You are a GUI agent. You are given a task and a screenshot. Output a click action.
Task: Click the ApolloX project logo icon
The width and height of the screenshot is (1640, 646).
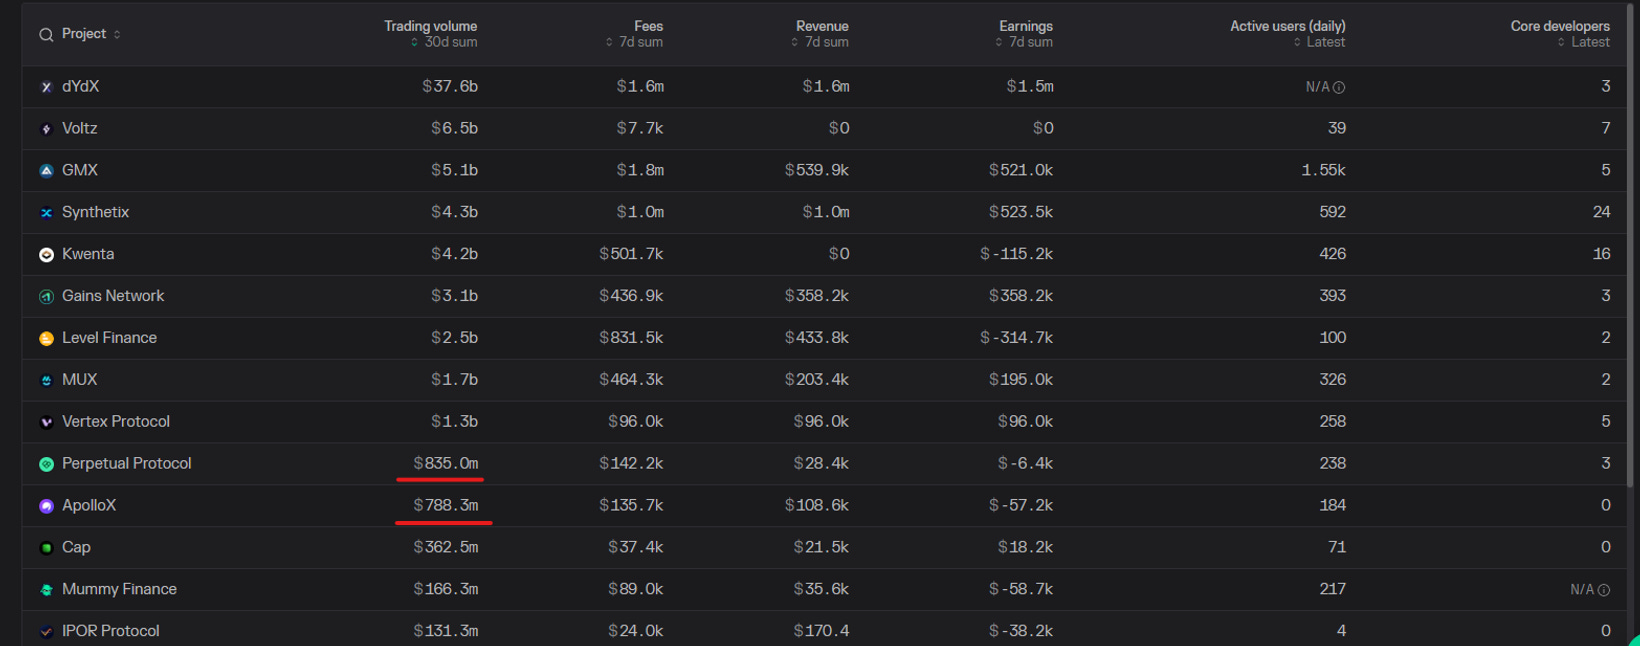(x=46, y=507)
